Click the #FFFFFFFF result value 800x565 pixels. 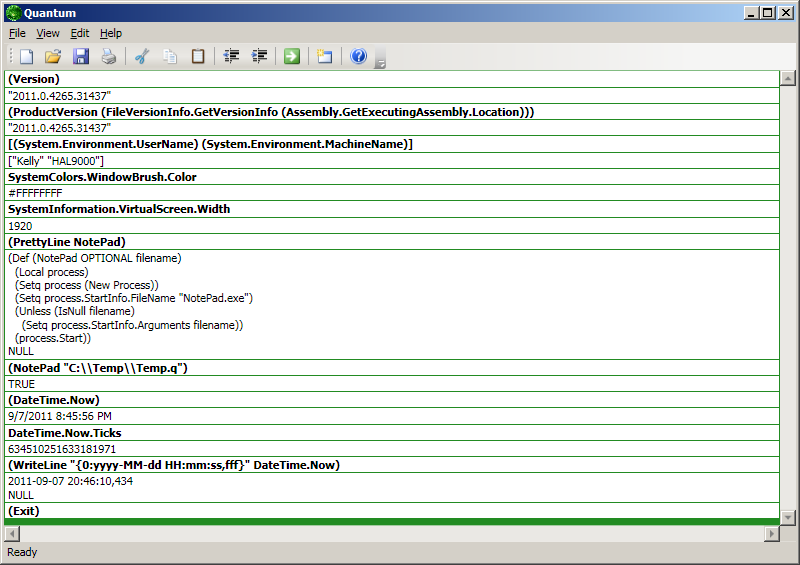pyautogui.click(x=35, y=193)
